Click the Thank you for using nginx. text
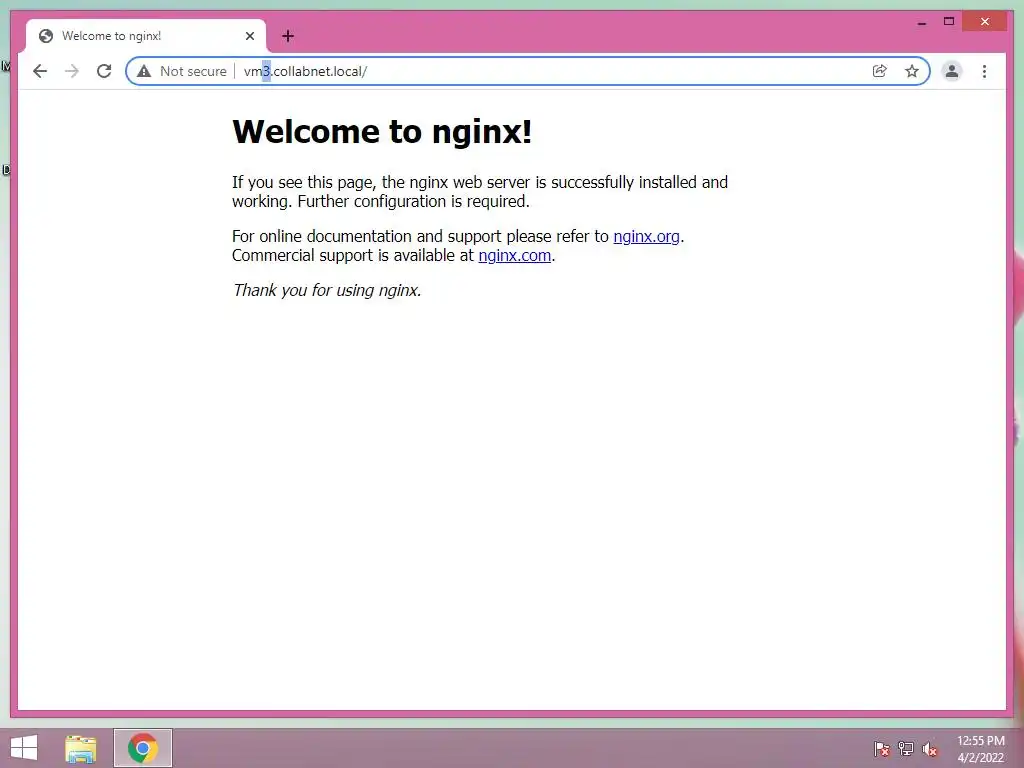1024x768 pixels. coord(327,290)
